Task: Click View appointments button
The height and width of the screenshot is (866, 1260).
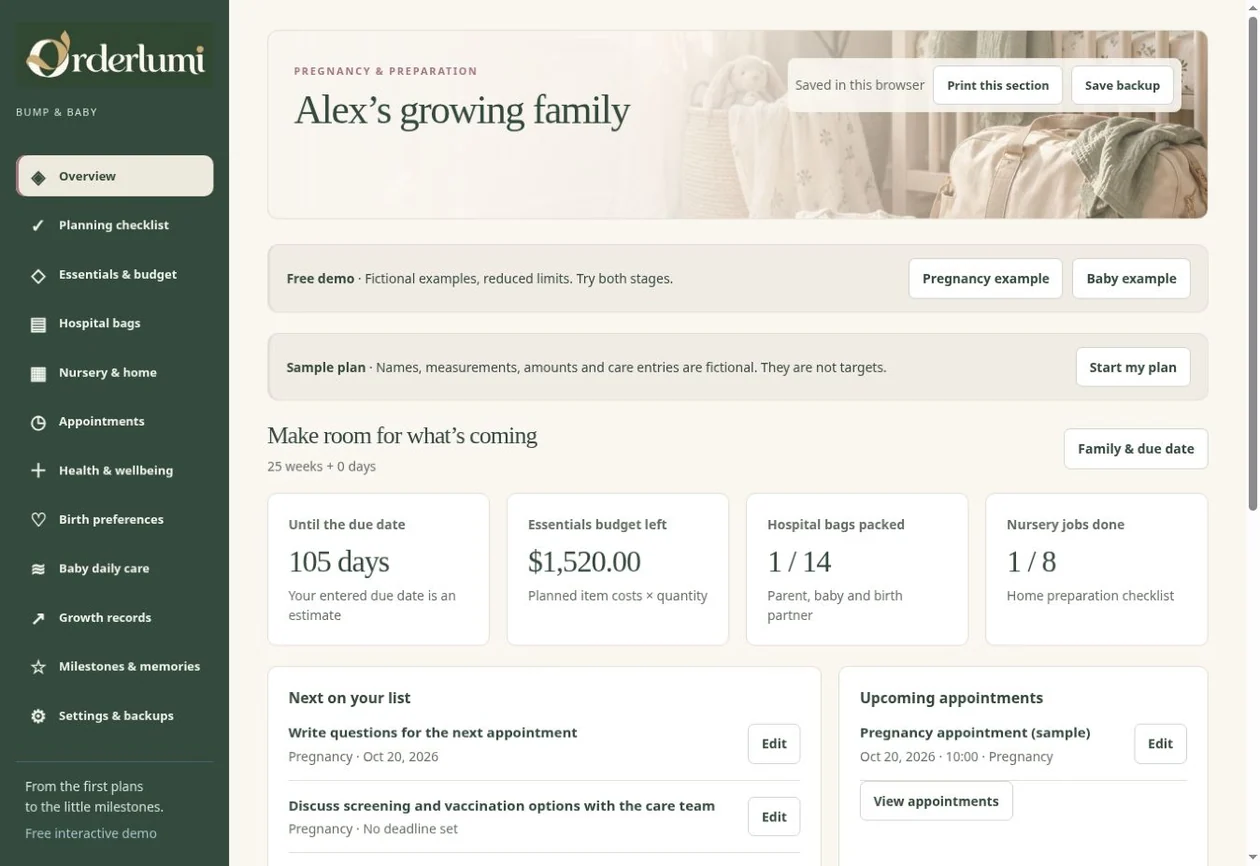Action: point(936,801)
